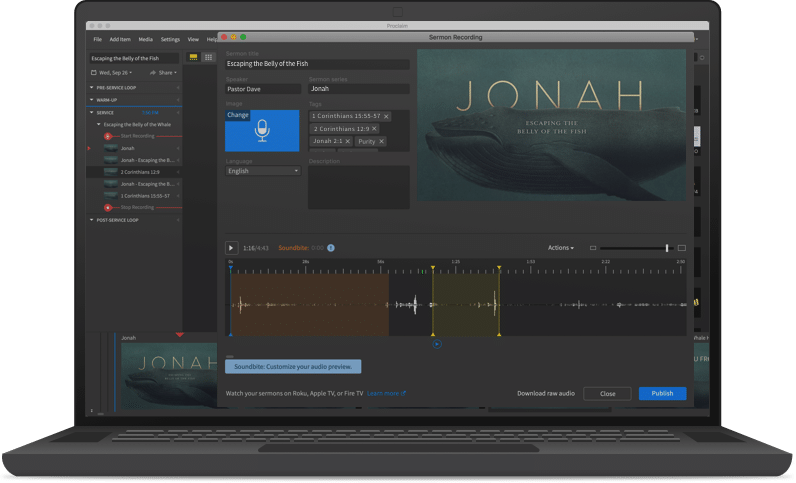The height and width of the screenshot is (483, 796).
Task: Click the Jonah slide thumbnail at bottom
Action: pyautogui.click(x=169, y=375)
